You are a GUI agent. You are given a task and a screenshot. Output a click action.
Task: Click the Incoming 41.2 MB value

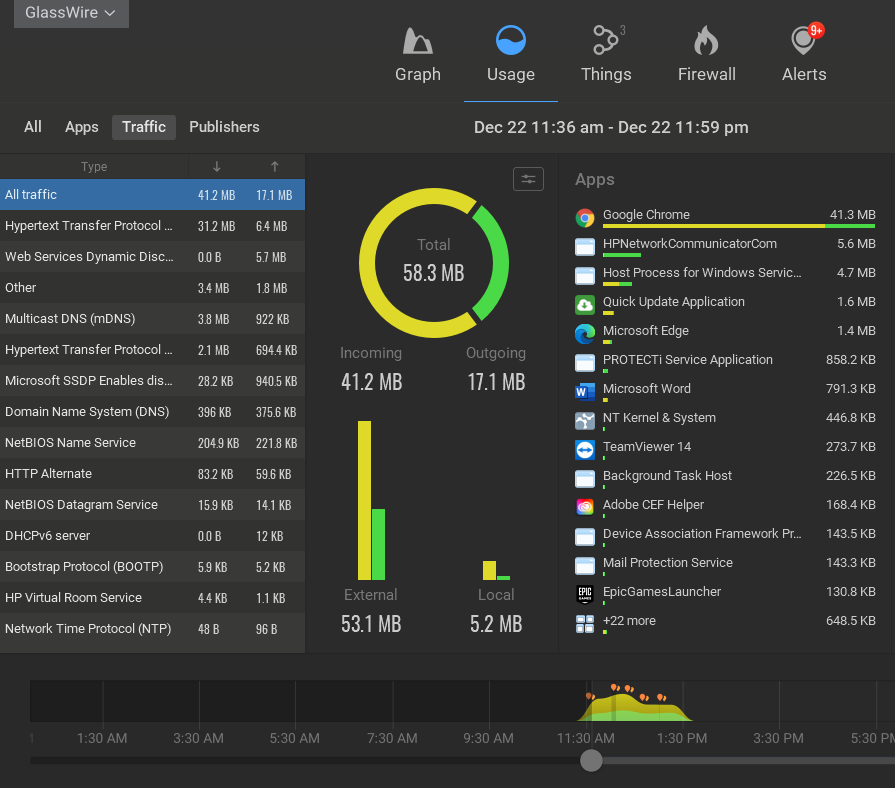pos(372,382)
